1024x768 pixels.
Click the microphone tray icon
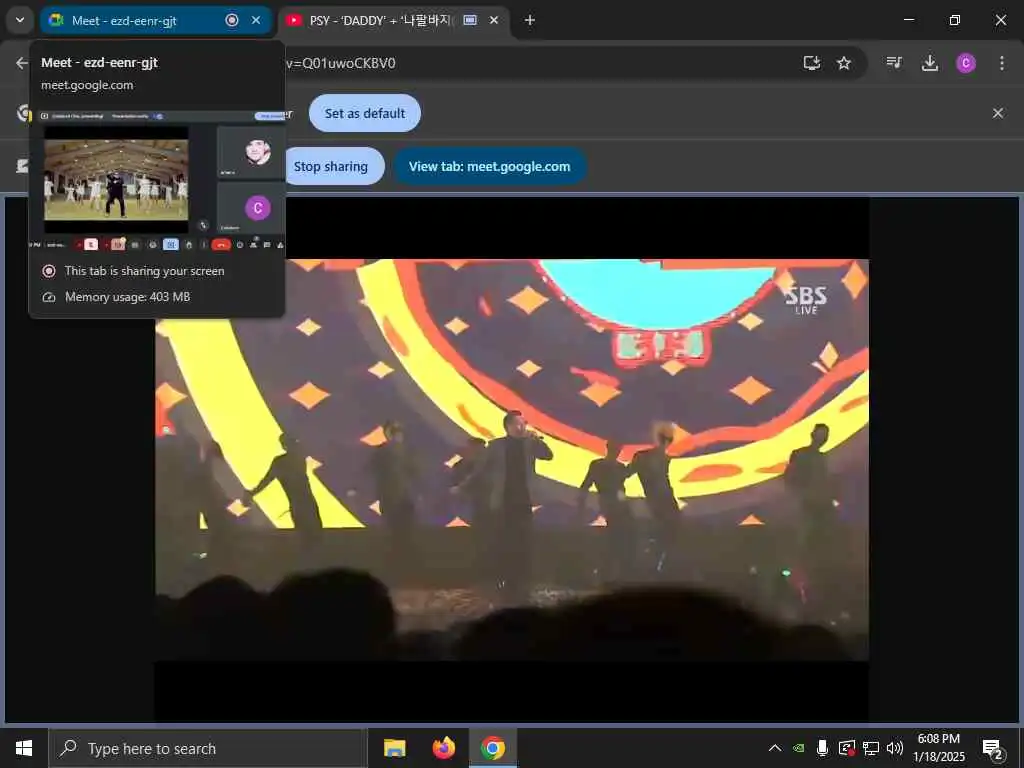tap(822, 748)
